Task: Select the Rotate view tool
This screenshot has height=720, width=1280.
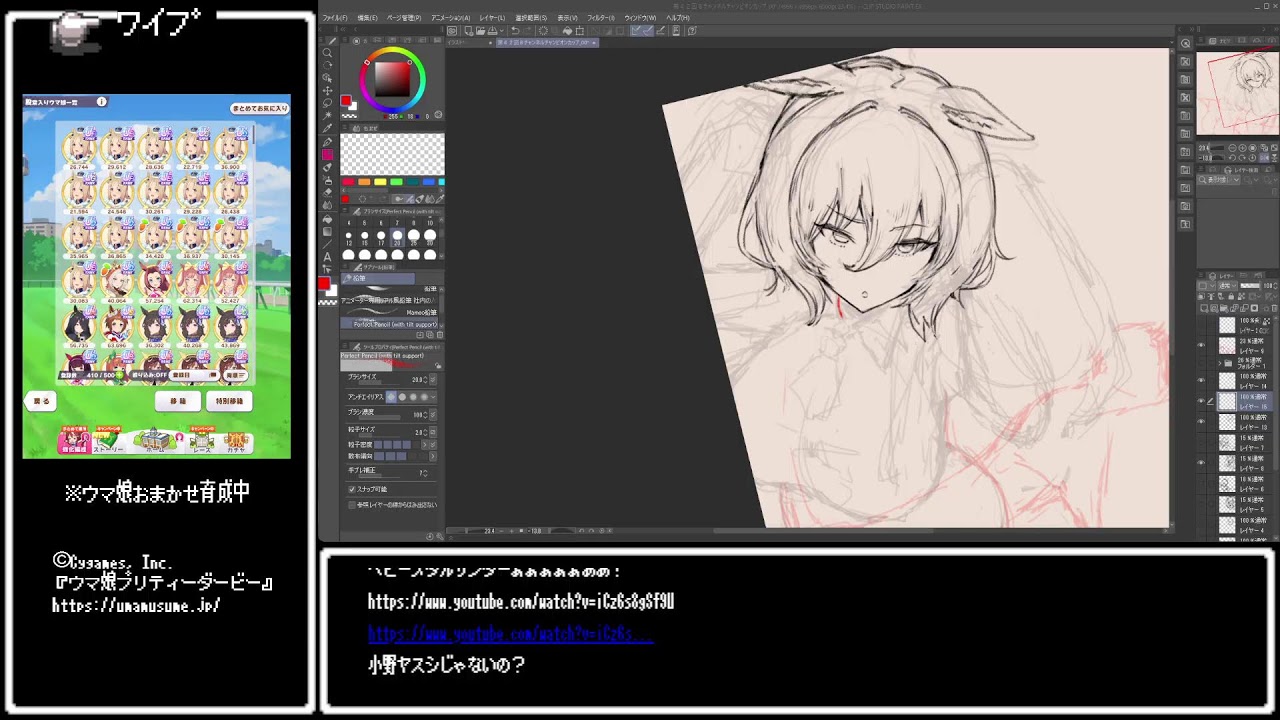Action: point(327,65)
